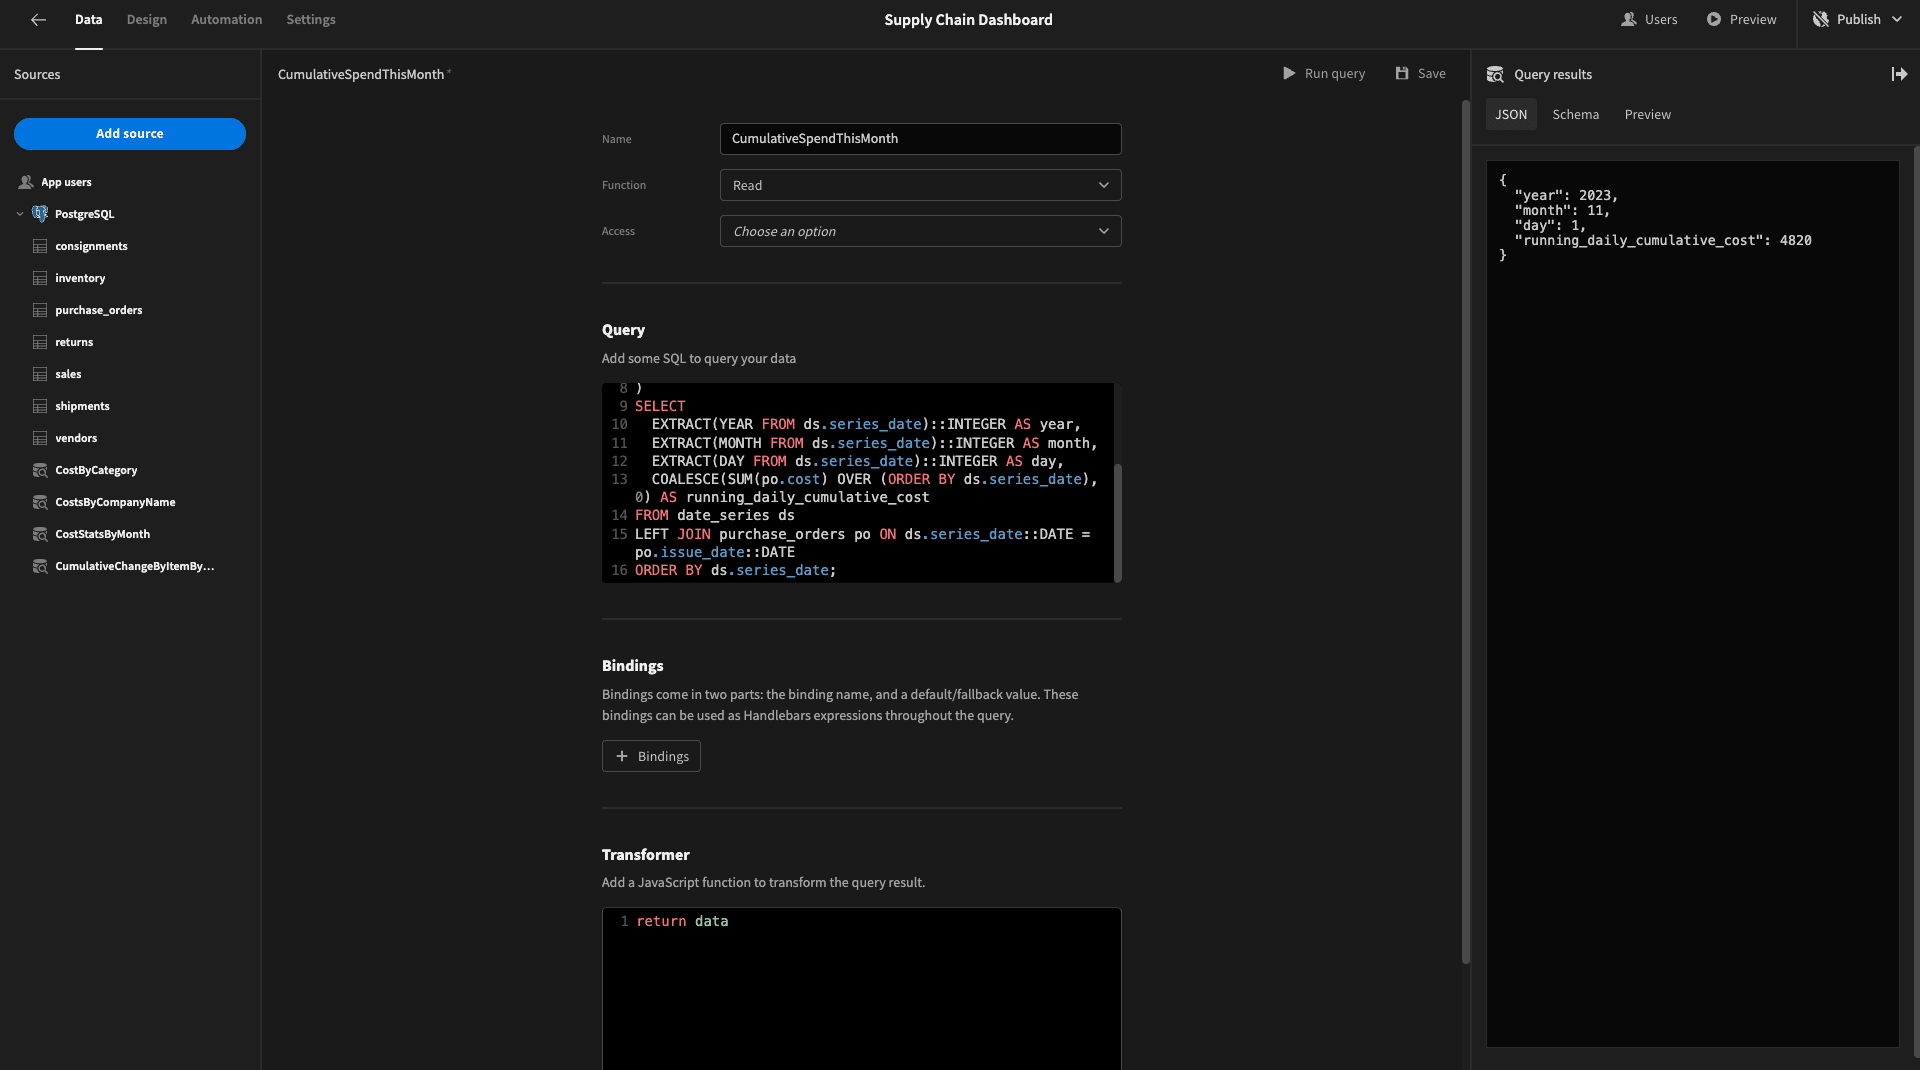Click the CostsByCompanyName query icon
1920x1070 pixels.
click(40, 502)
